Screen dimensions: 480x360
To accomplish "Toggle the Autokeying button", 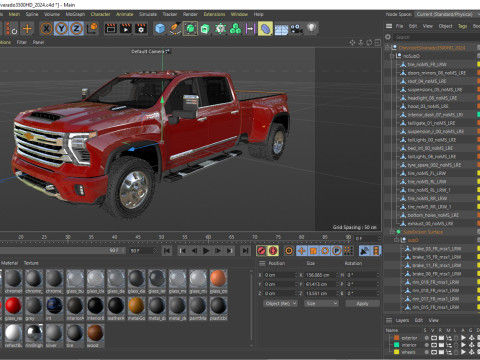I will pos(273,251).
